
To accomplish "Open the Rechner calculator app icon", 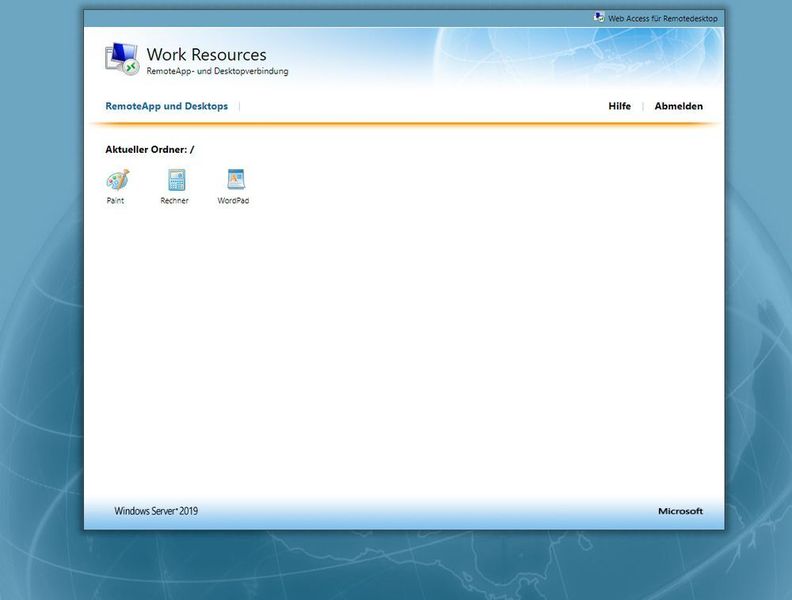I will [x=176, y=179].
